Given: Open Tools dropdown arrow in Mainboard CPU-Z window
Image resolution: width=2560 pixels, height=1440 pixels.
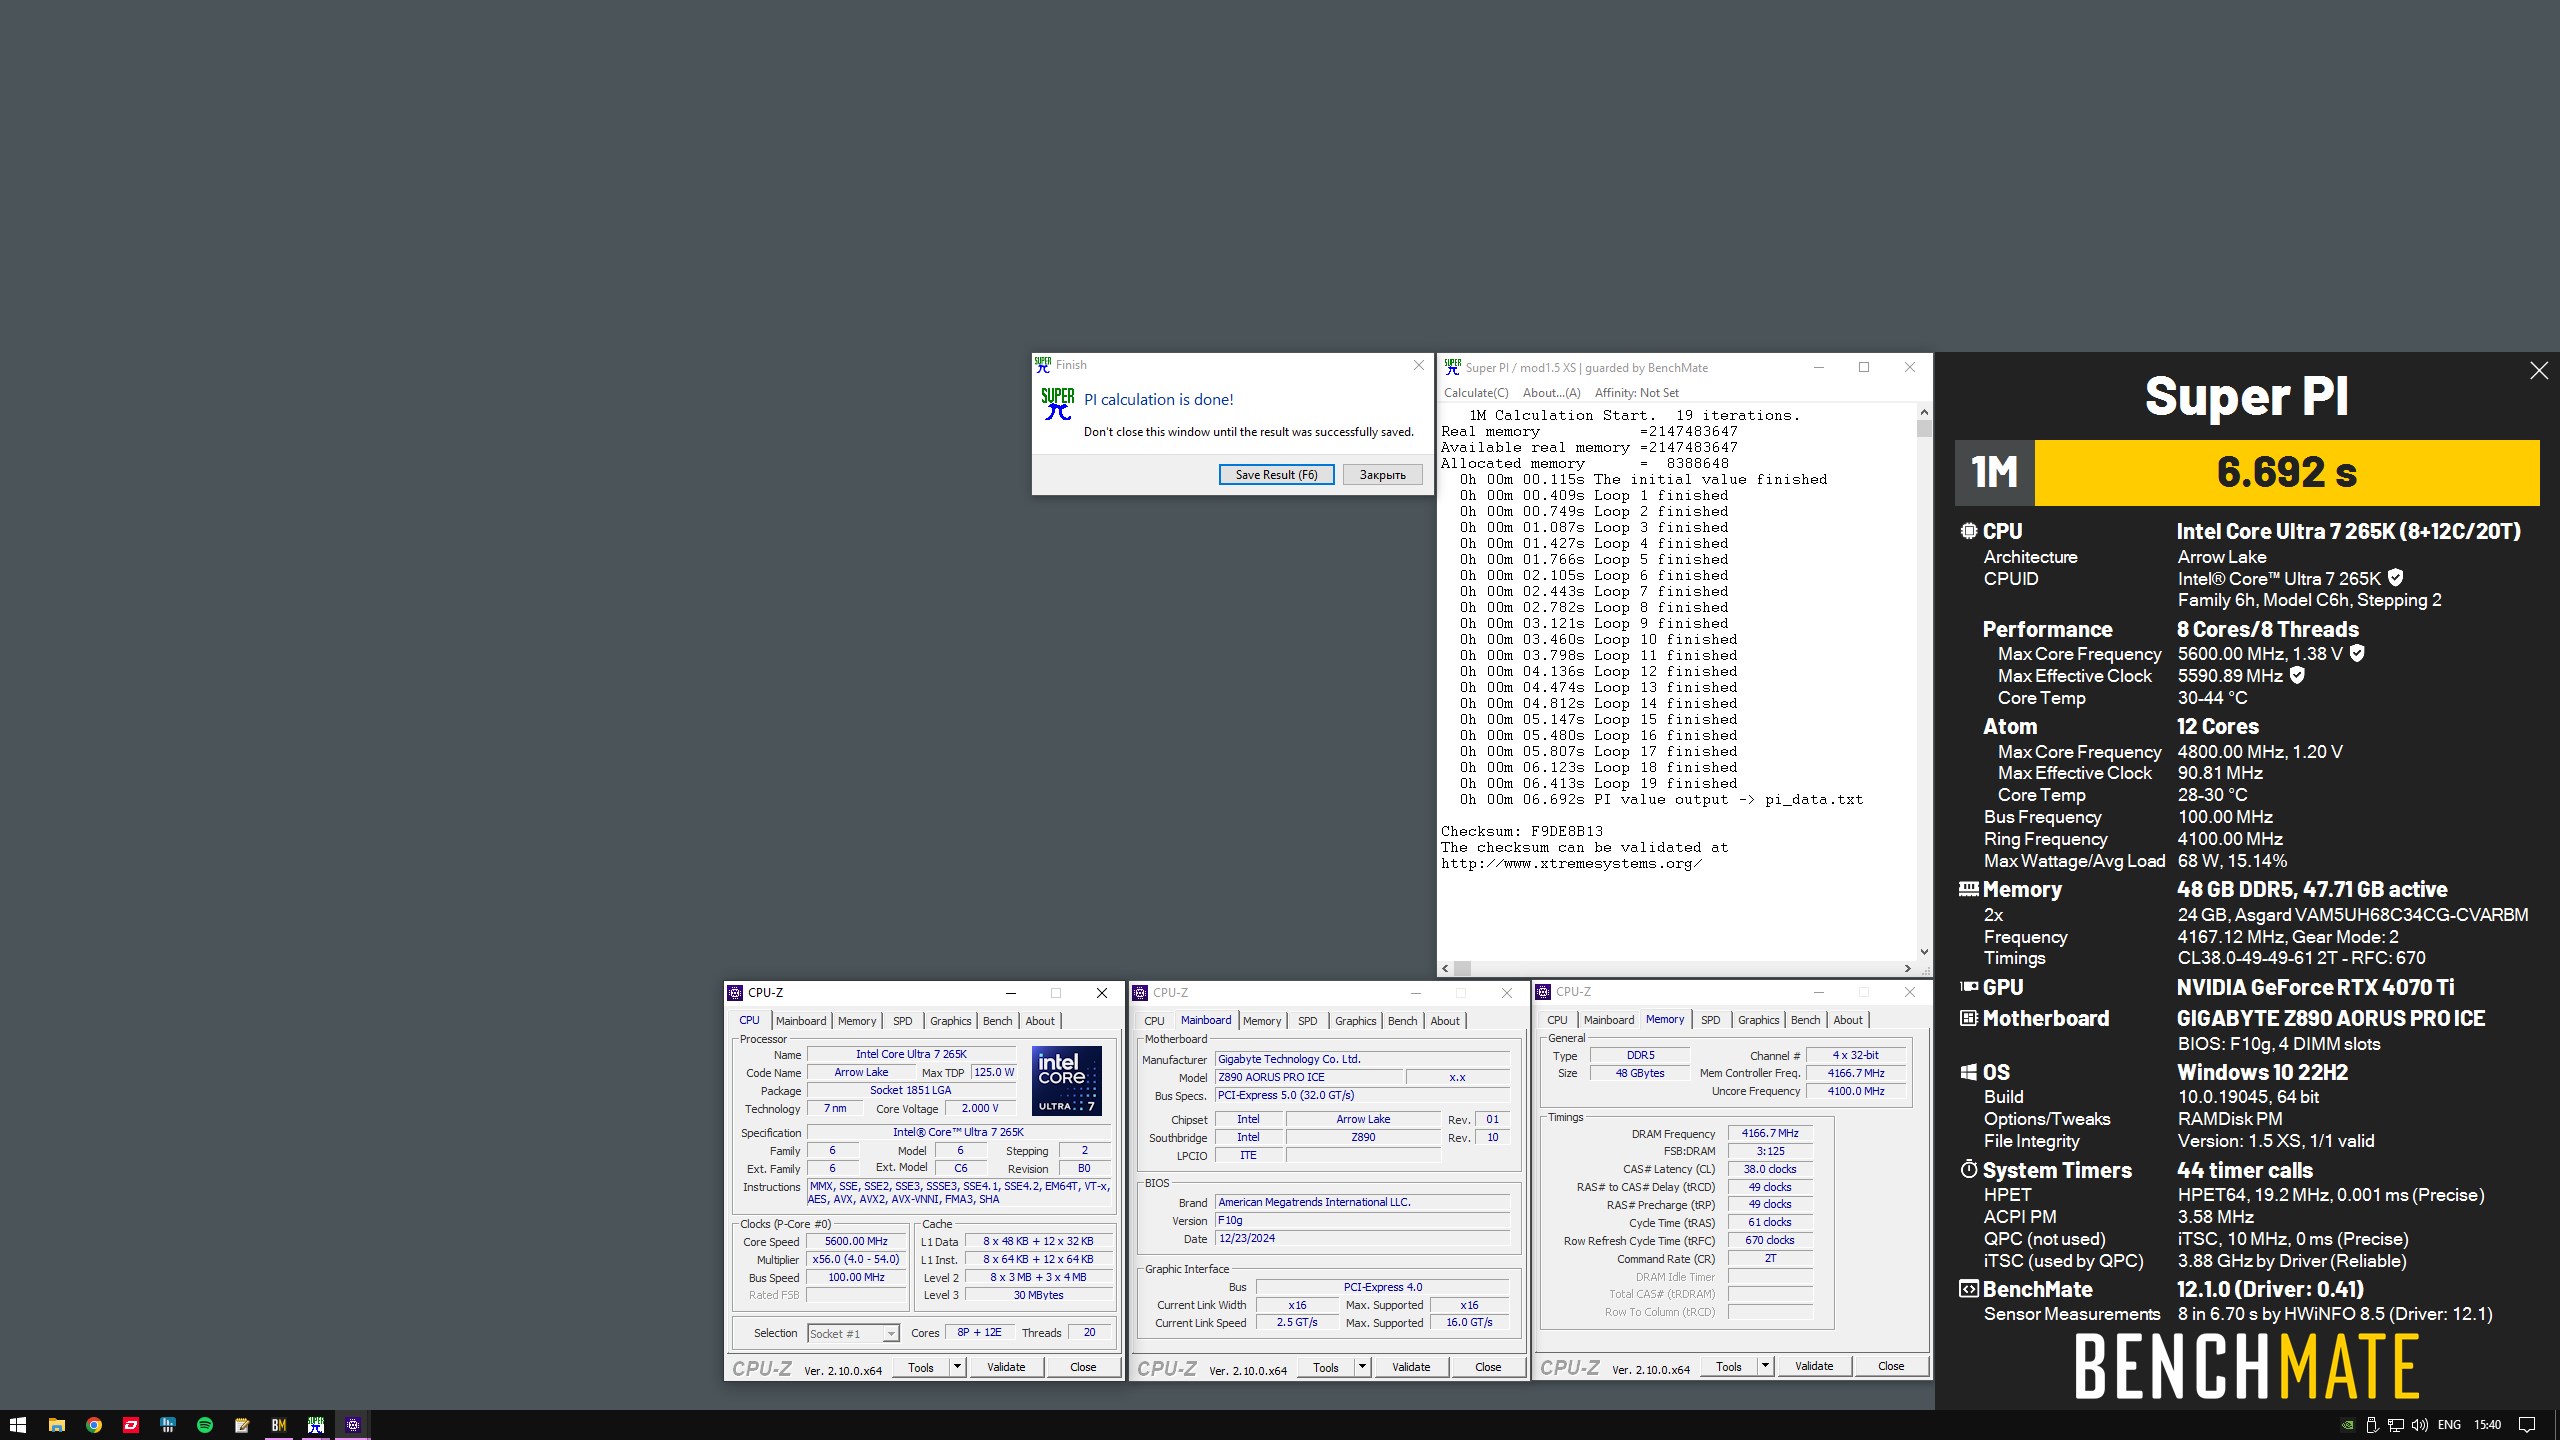Looking at the screenshot, I should (x=1361, y=1366).
